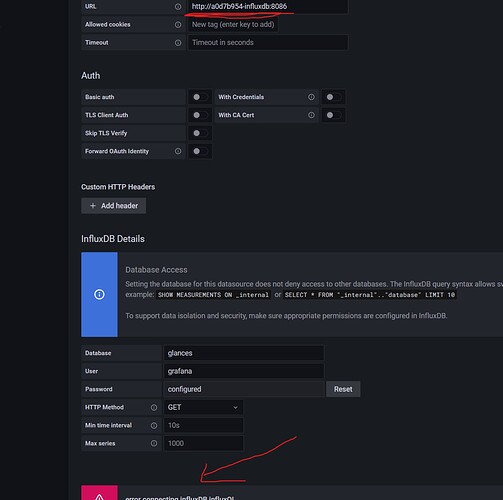This screenshot has width=503, height=500.
Task: Enable With Credentials switch
Action: (x=333, y=97)
